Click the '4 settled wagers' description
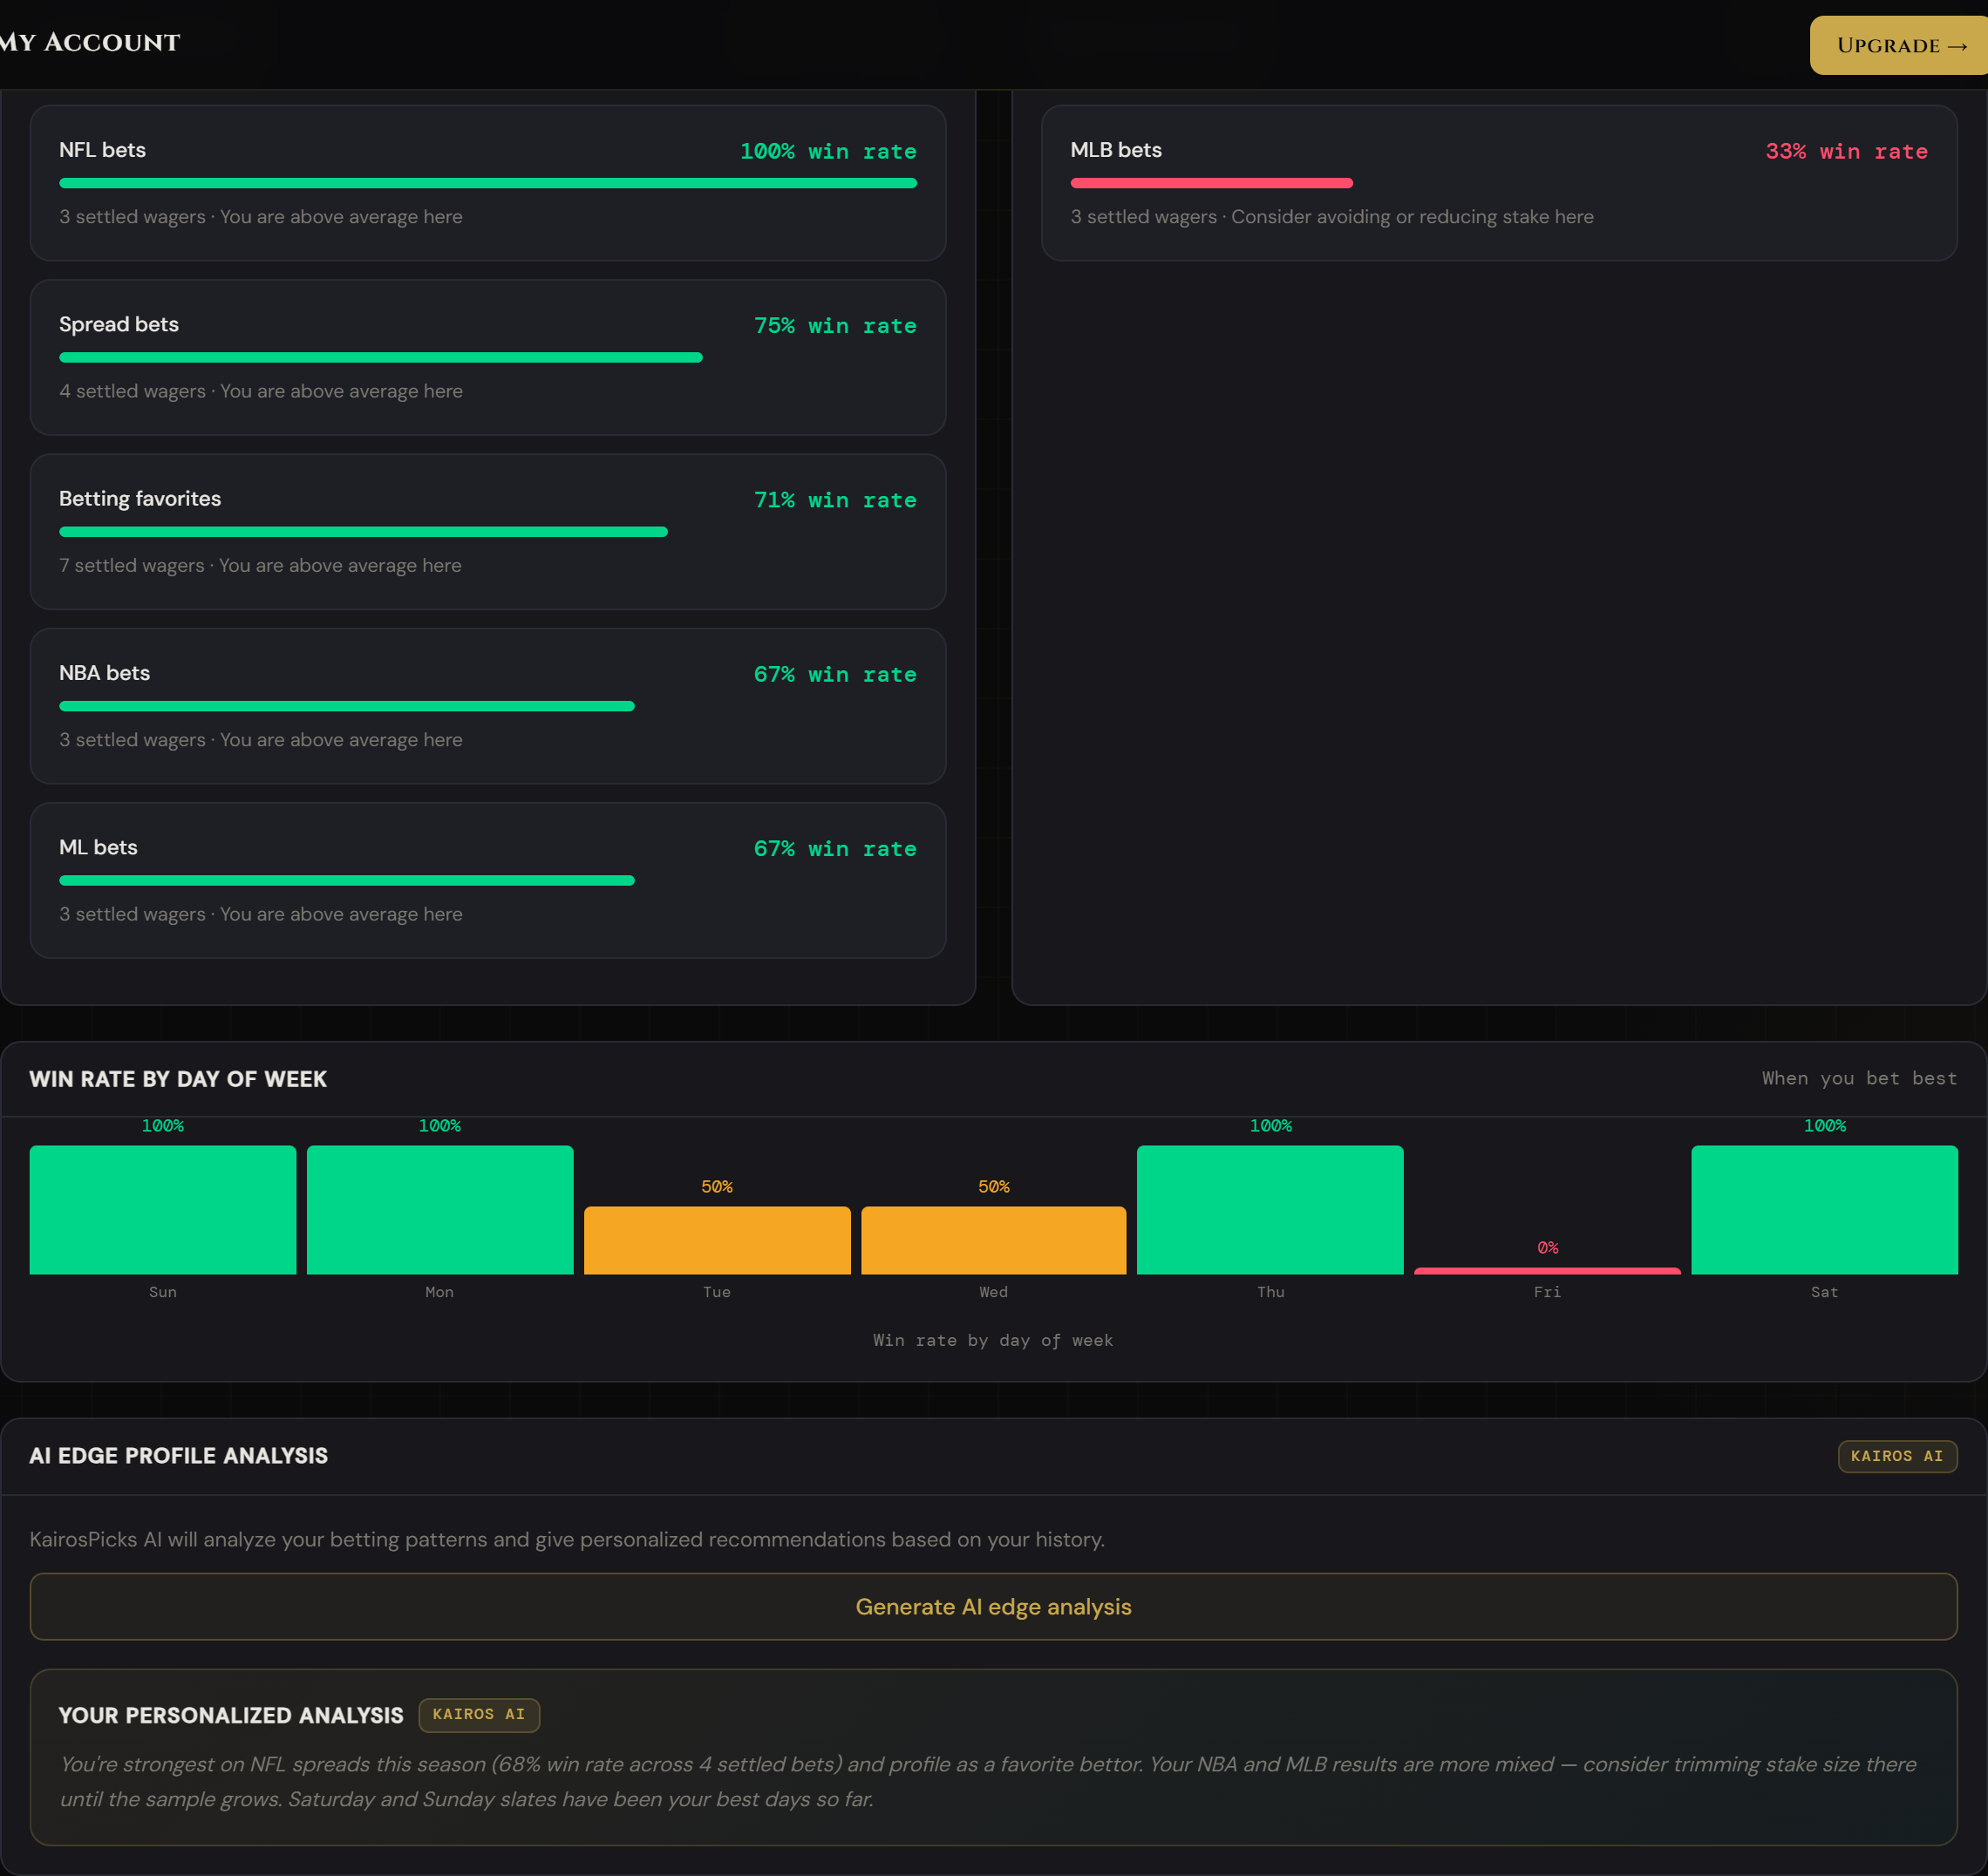This screenshot has height=1876, width=1988. click(x=261, y=391)
